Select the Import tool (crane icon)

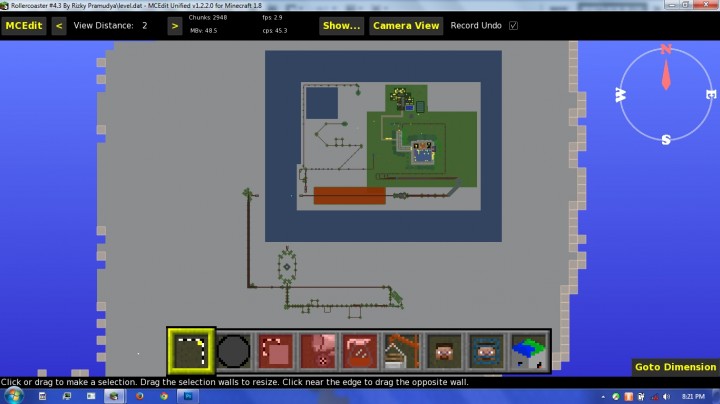402,352
